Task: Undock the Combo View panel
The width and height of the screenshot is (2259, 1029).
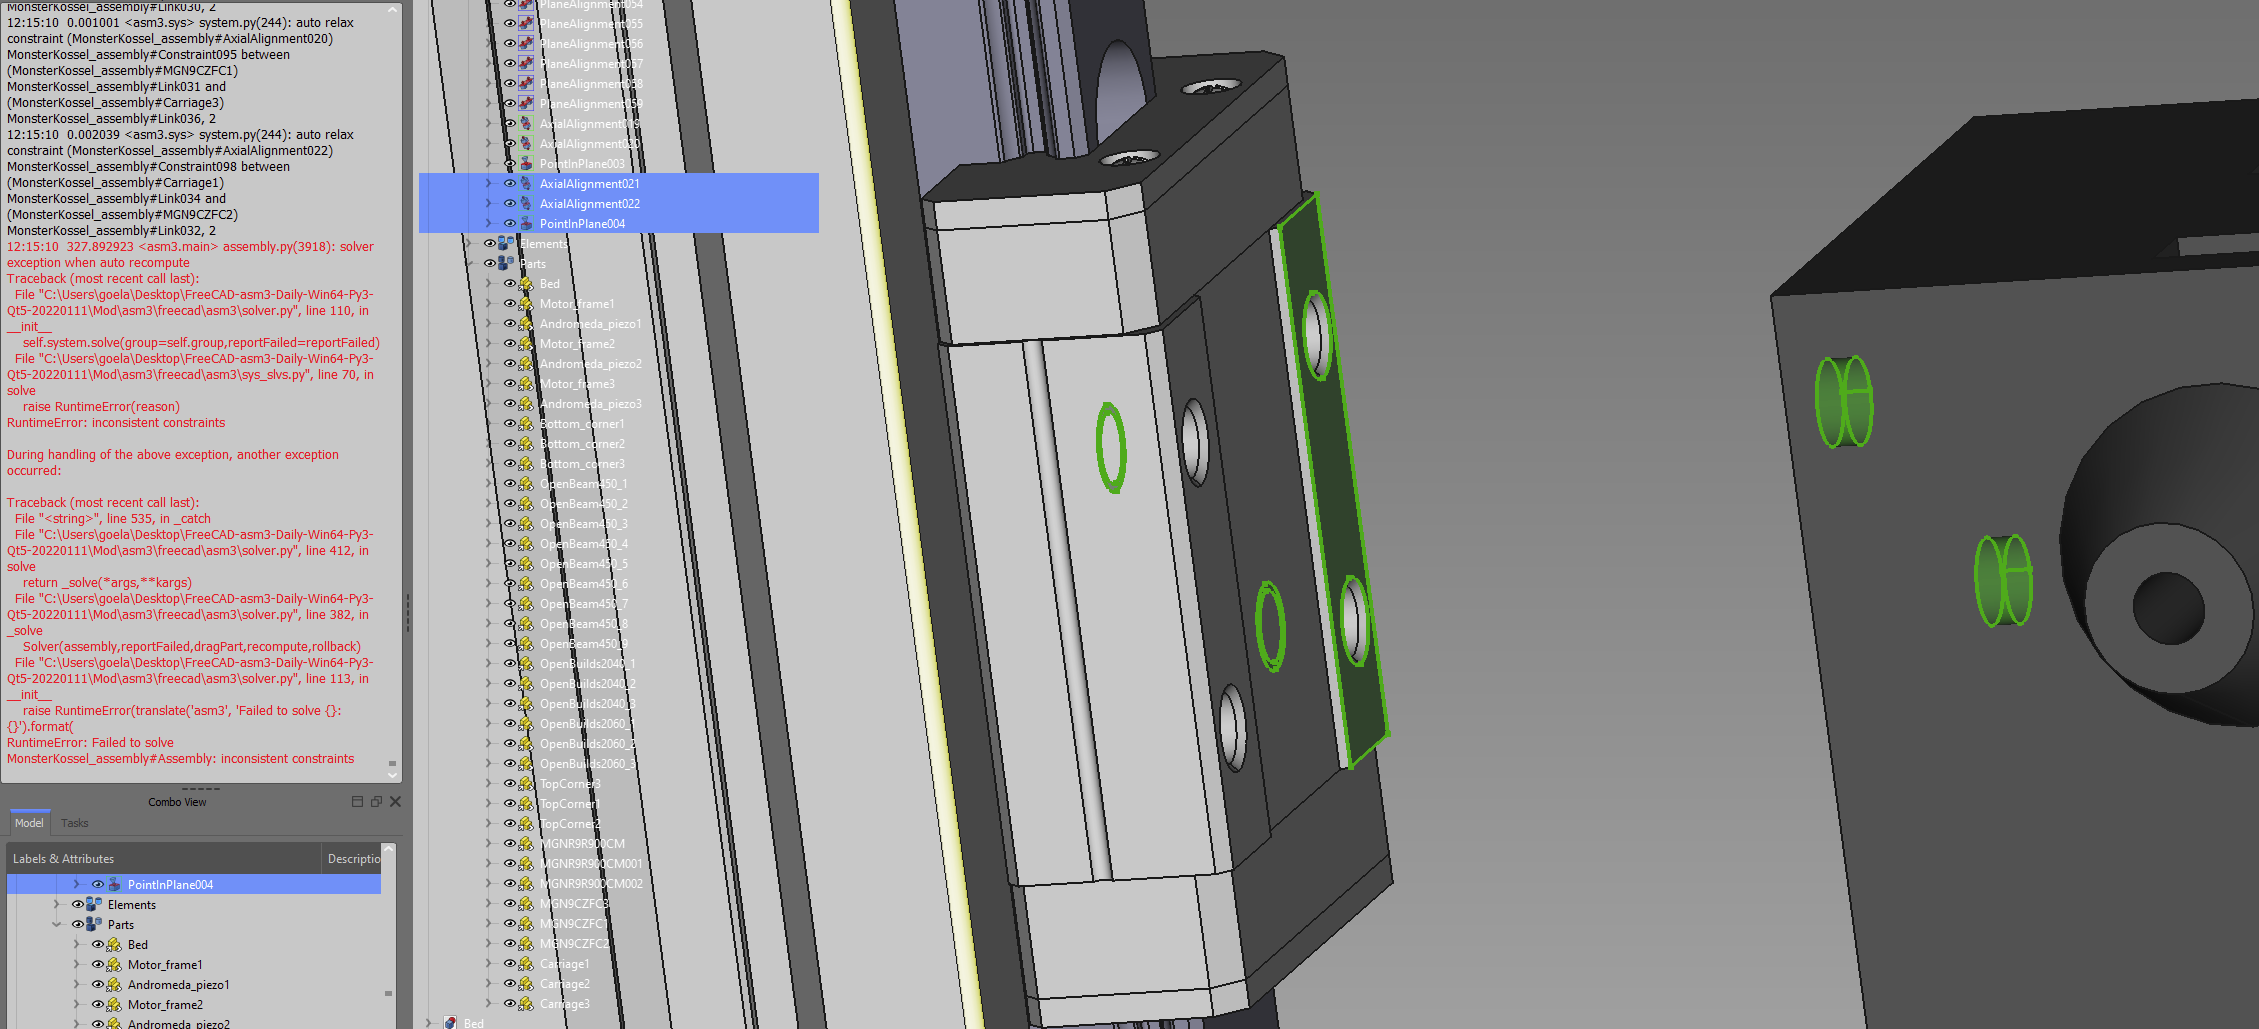Action: (376, 801)
